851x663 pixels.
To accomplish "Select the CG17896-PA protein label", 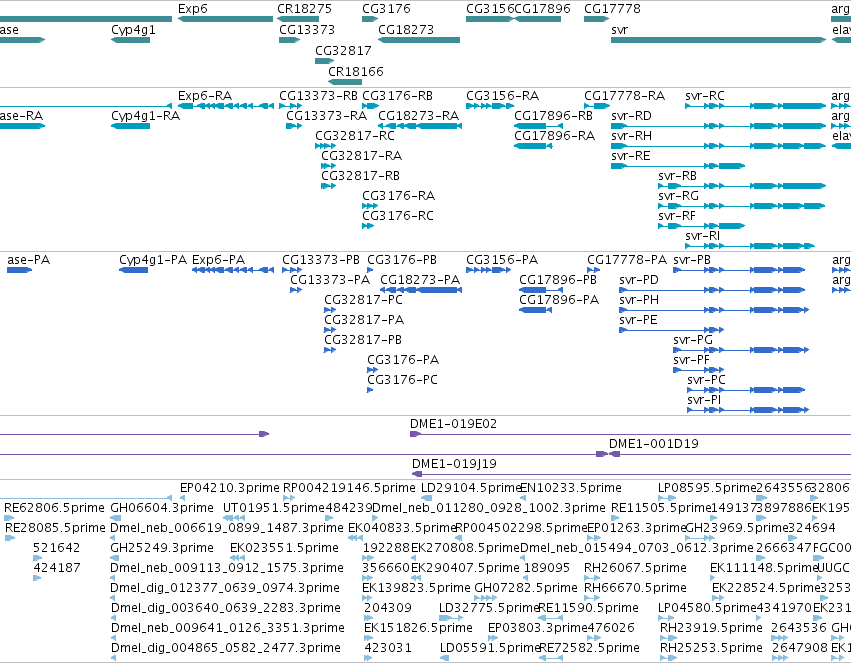I will (x=559, y=300).
